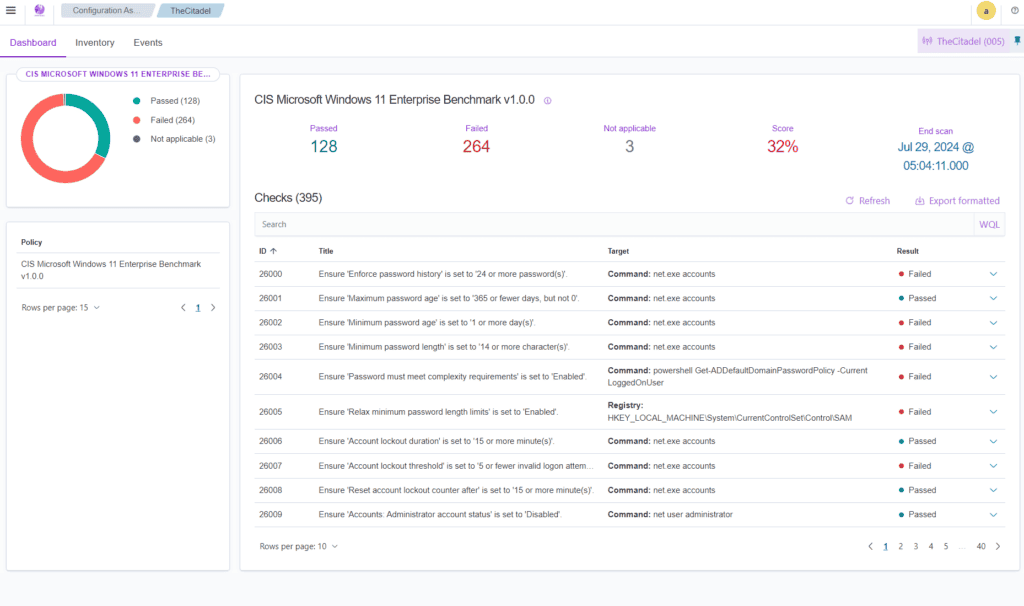Go to page 2 of the checks table
The image size is (1024, 606).
pyautogui.click(x=901, y=546)
